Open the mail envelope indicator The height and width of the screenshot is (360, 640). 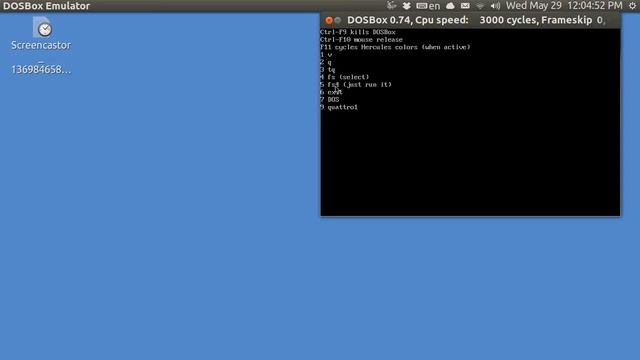point(465,6)
